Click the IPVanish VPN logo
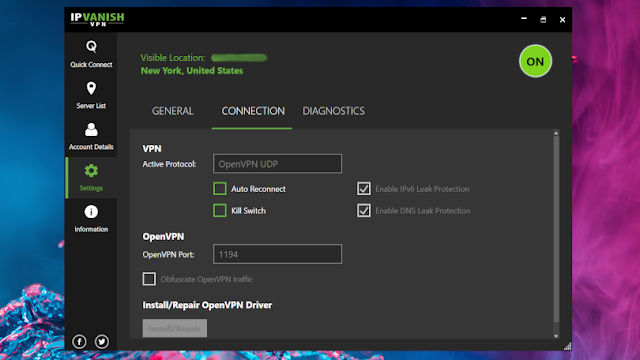 coord(97,19)
